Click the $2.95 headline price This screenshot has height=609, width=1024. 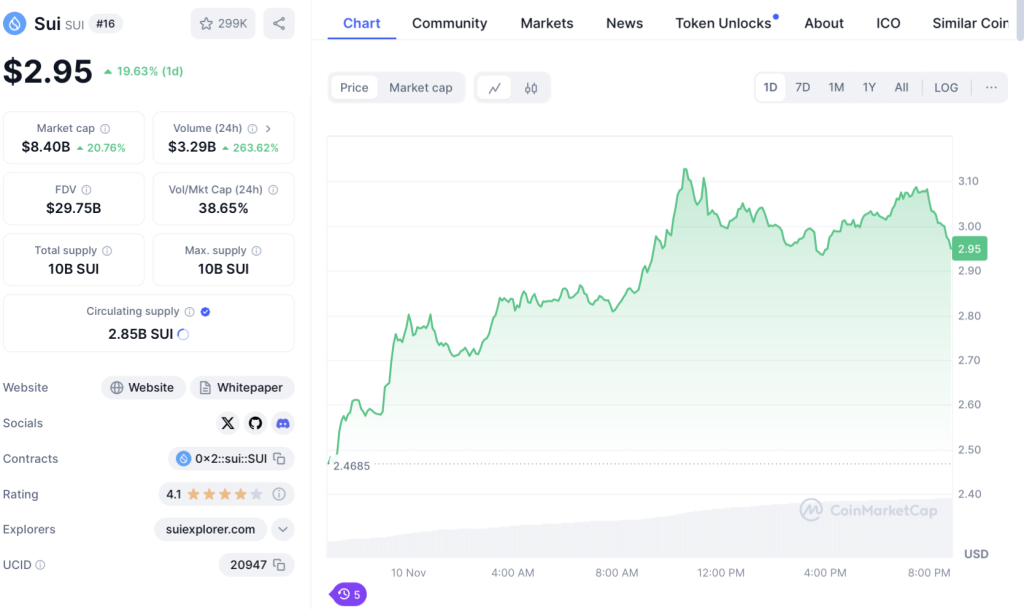48,71
